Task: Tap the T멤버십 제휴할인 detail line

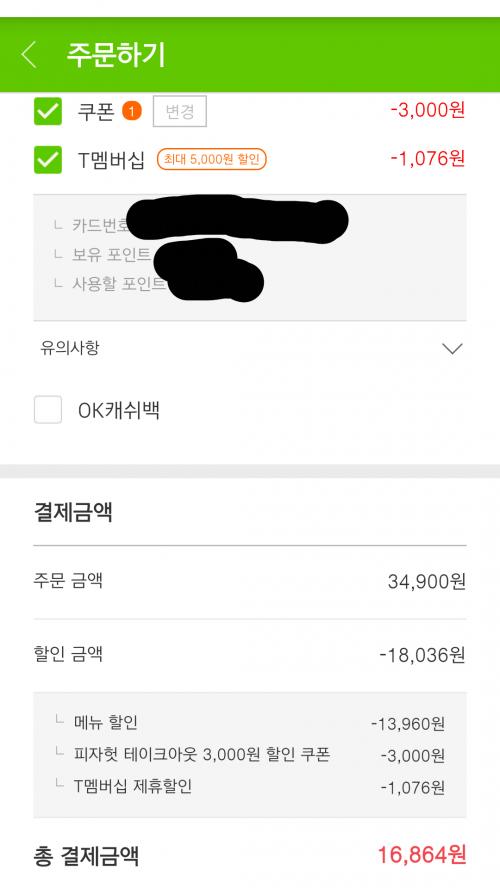Action: click(250, 787)
